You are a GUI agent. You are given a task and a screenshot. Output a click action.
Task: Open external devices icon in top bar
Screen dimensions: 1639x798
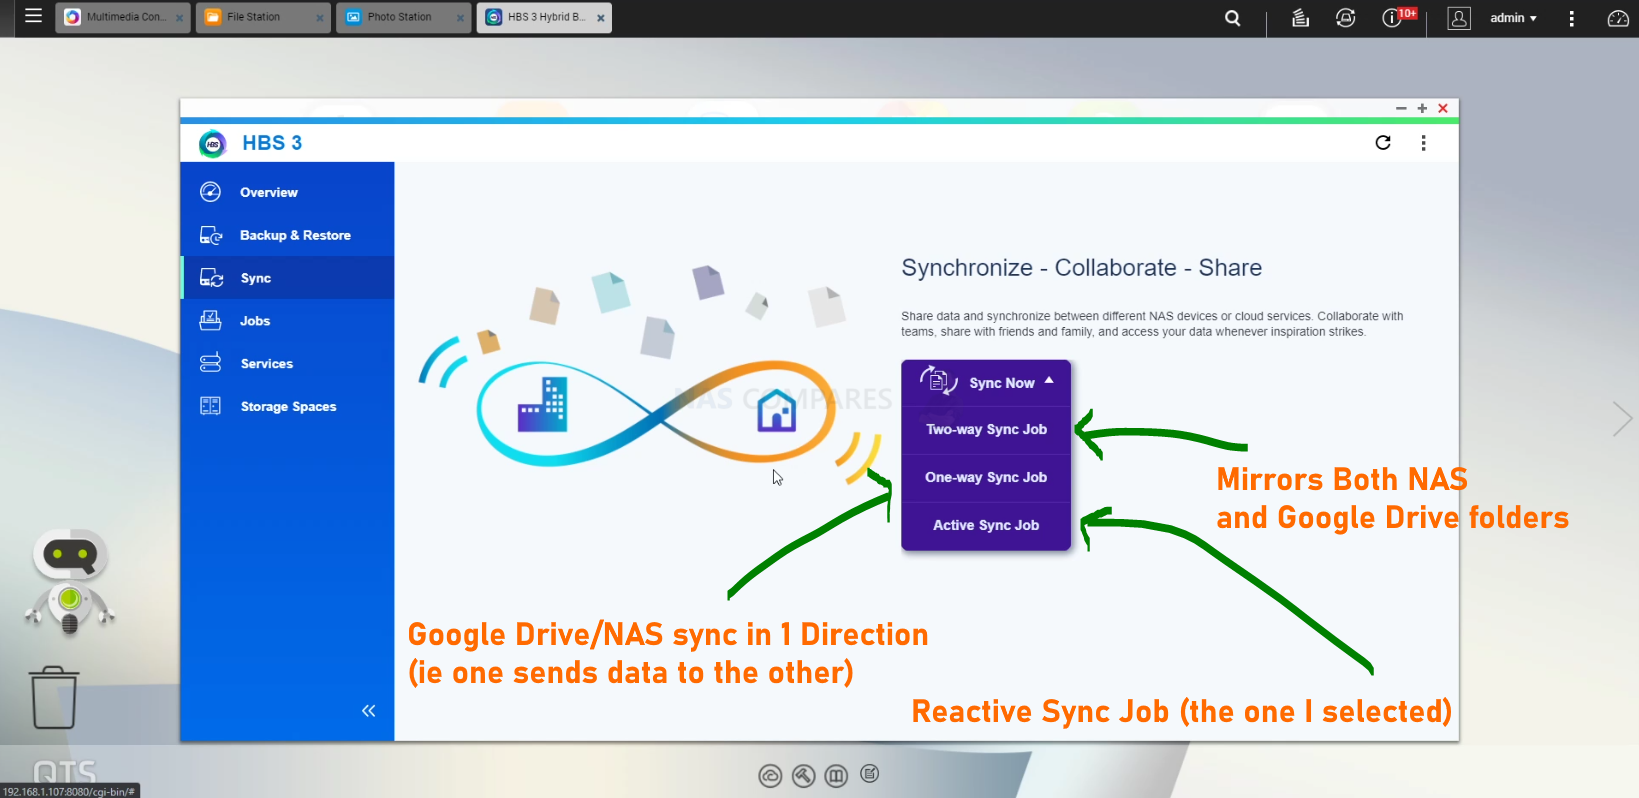1346,18
